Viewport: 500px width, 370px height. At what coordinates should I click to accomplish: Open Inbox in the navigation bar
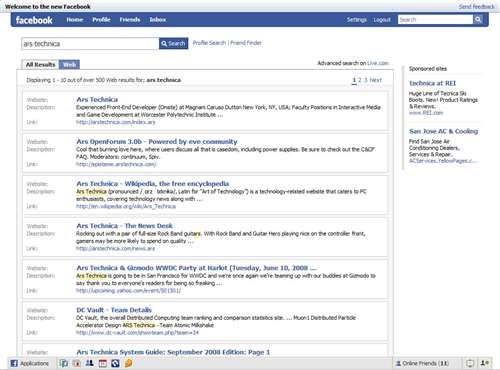pyautogui.click(x=158, y=20)
